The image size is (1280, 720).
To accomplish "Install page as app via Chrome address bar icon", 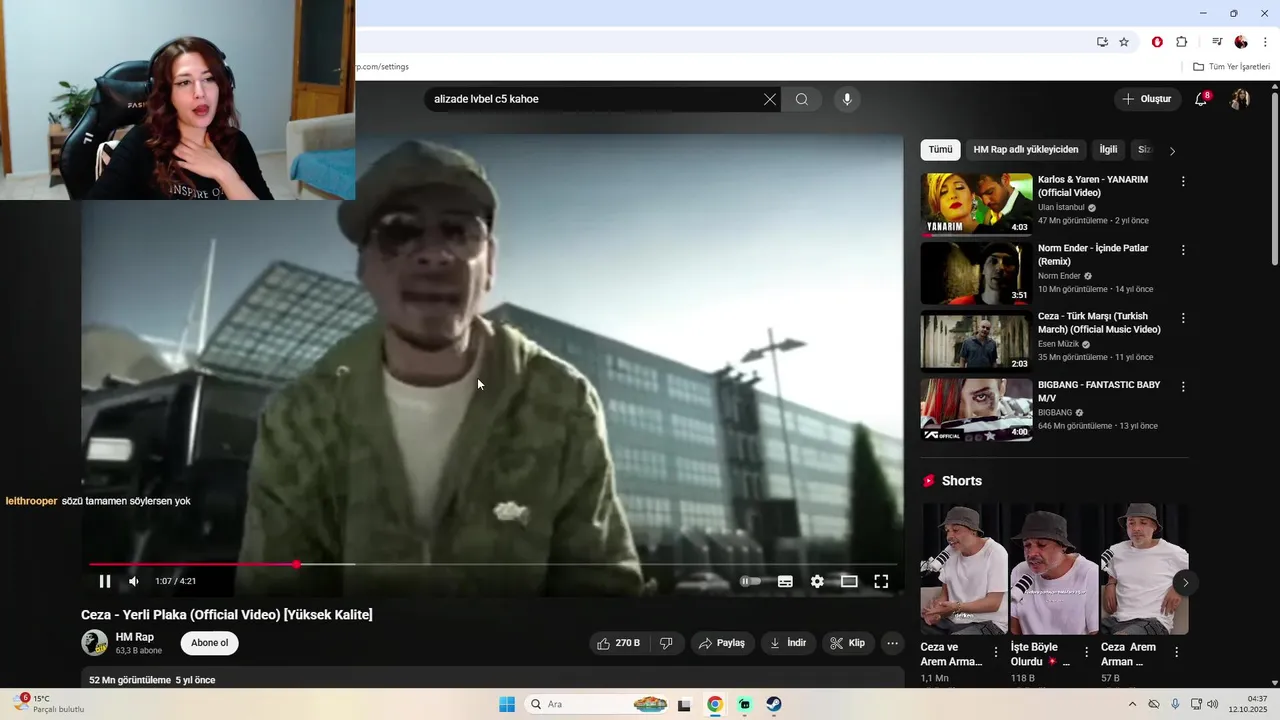I will [1102, 42].
